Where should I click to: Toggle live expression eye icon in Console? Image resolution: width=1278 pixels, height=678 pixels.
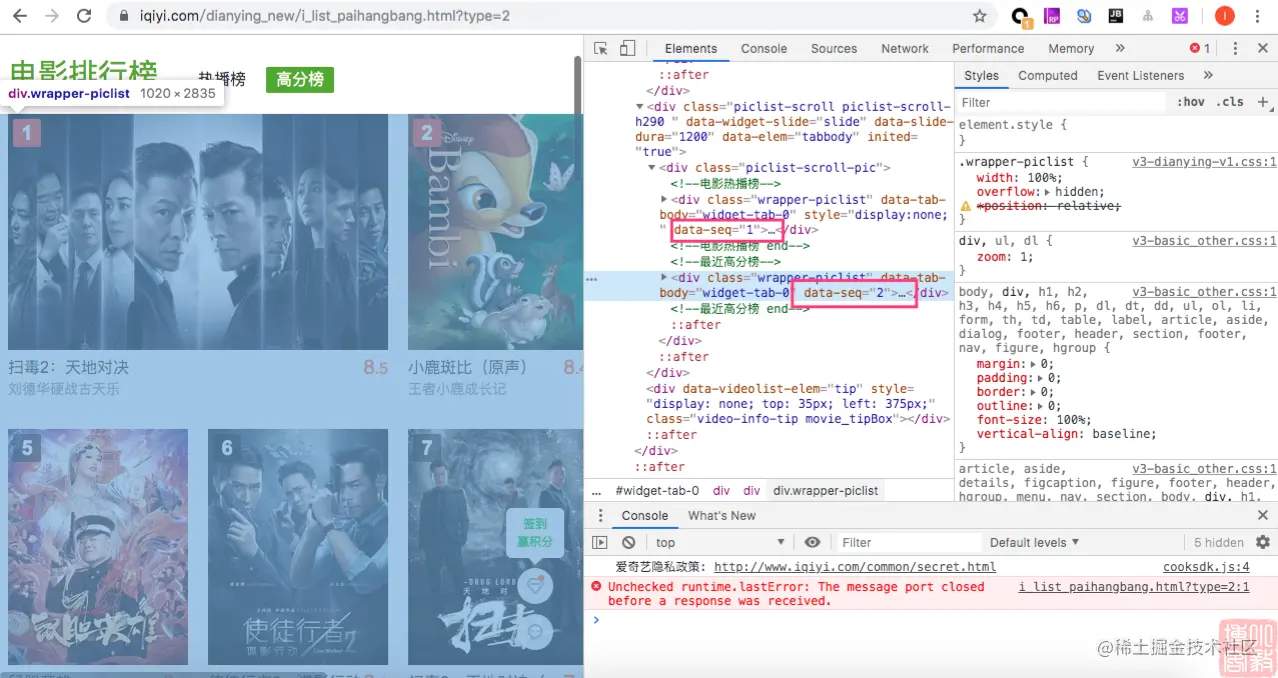coord(812,542)
